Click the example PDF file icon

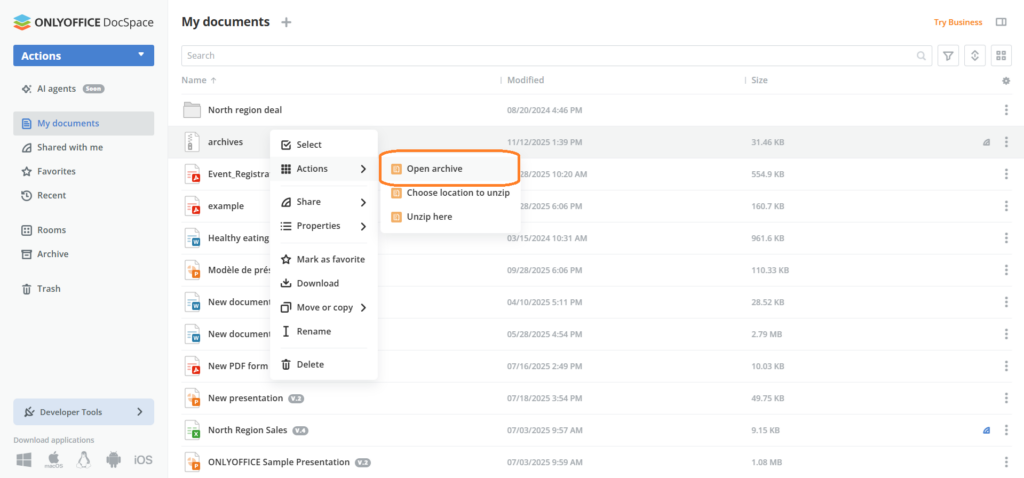pos(192,206)
